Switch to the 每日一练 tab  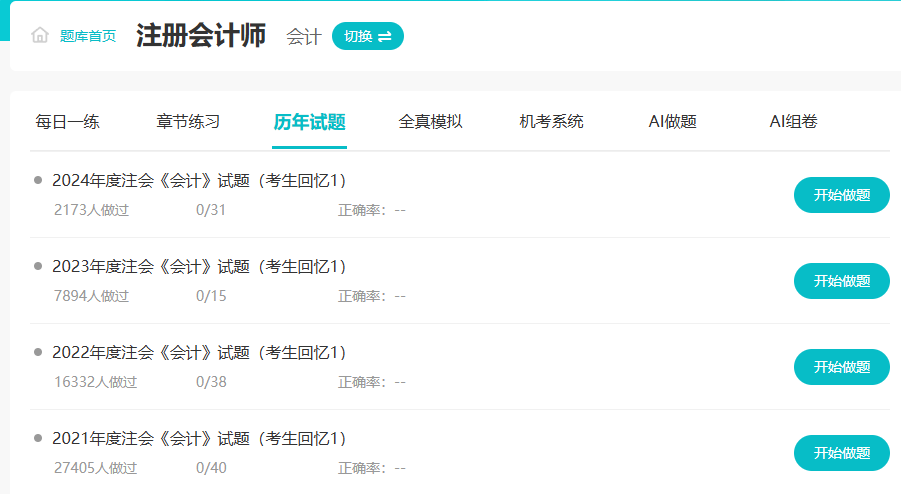point(68,122)
